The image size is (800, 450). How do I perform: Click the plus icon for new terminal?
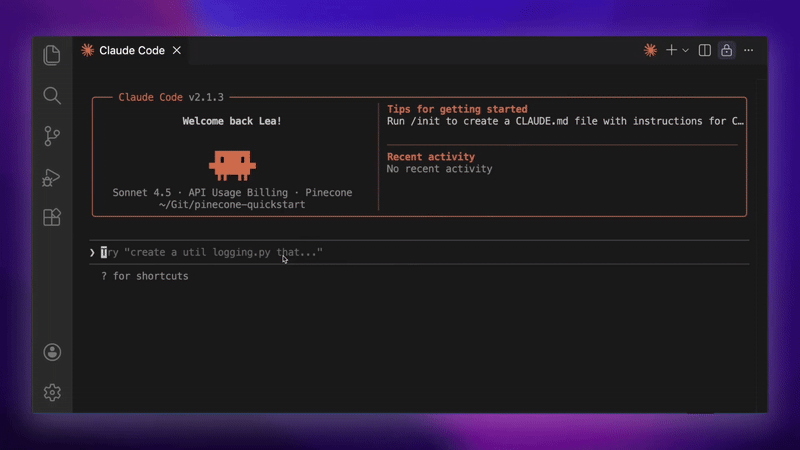point(672,50)
